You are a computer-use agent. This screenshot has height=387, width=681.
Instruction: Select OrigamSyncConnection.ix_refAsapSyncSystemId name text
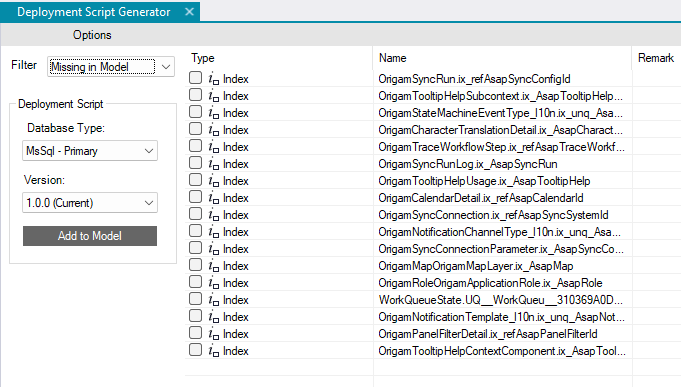[x=493, y=215]
